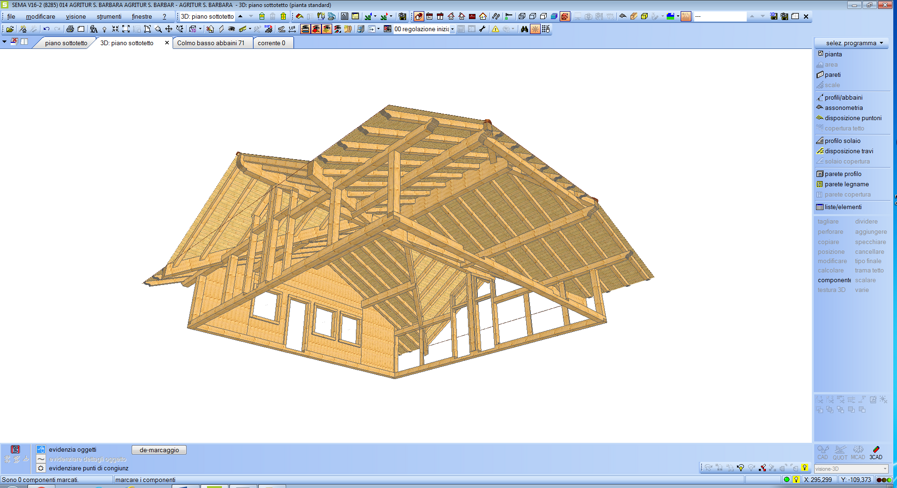This screenshot has height=488, width=897.
Task: Select 'disposizione puntoni' in side panel
Action: coord(852,118)
